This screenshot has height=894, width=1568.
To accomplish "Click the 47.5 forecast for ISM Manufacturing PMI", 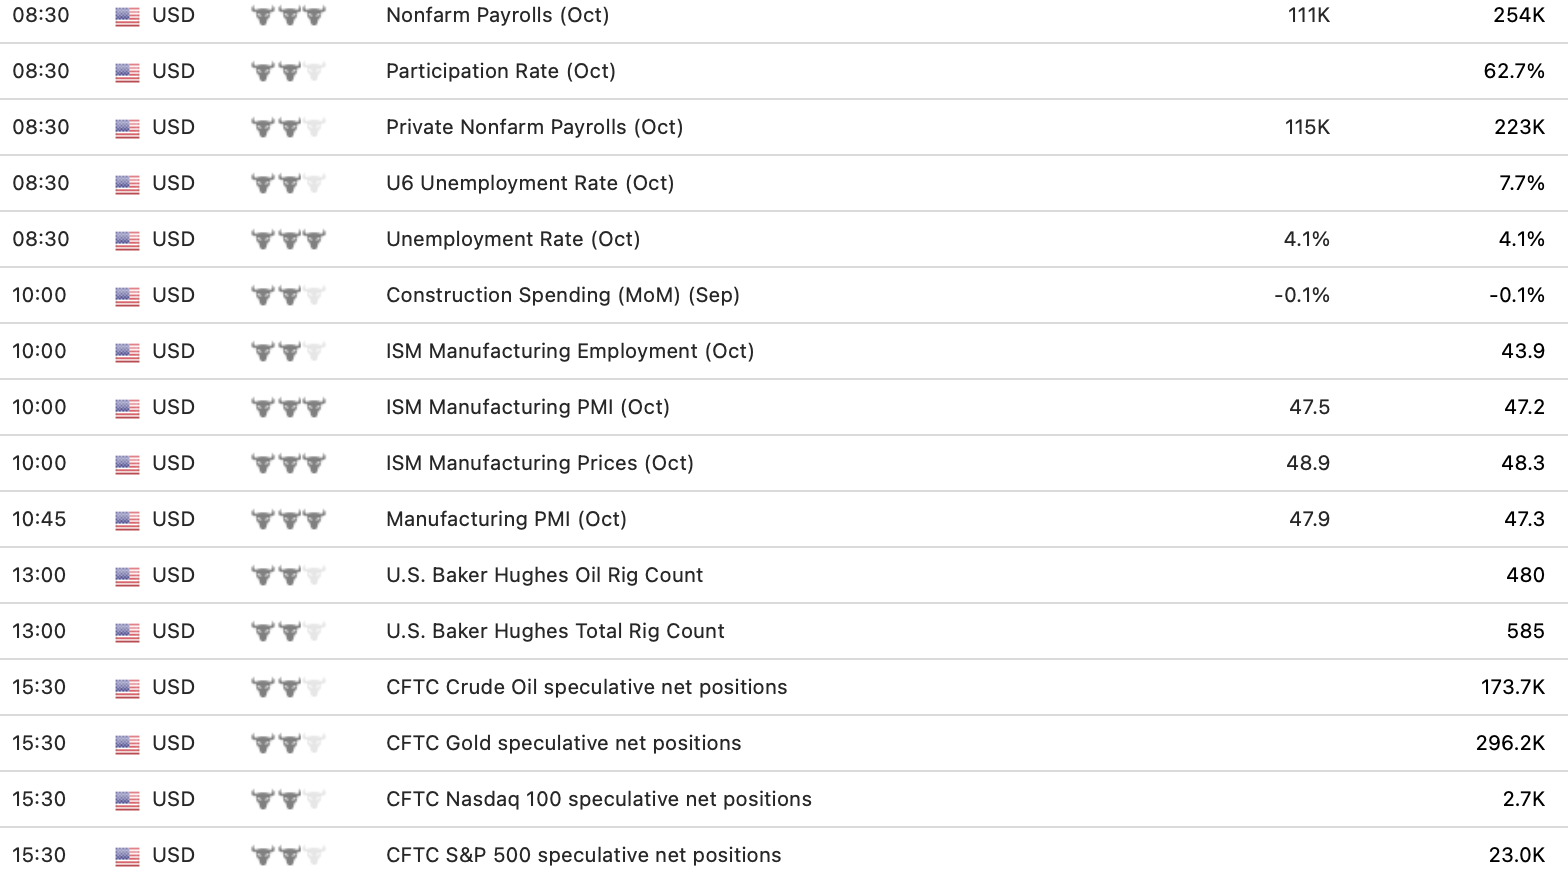I will point(1309,408).
